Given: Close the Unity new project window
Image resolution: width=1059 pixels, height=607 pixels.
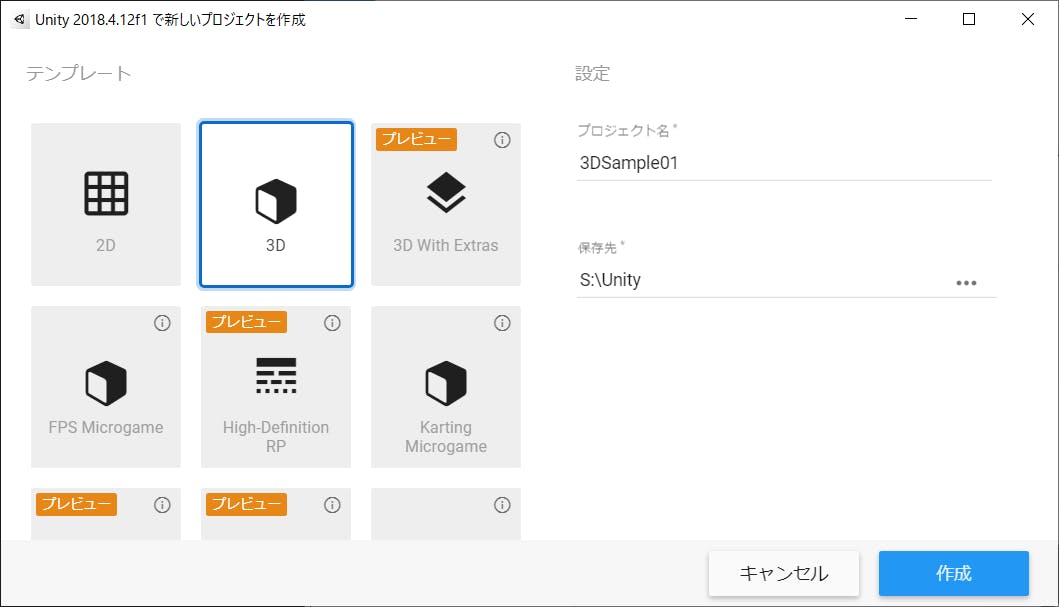Looking at the screenshot, I should 1027,19.
